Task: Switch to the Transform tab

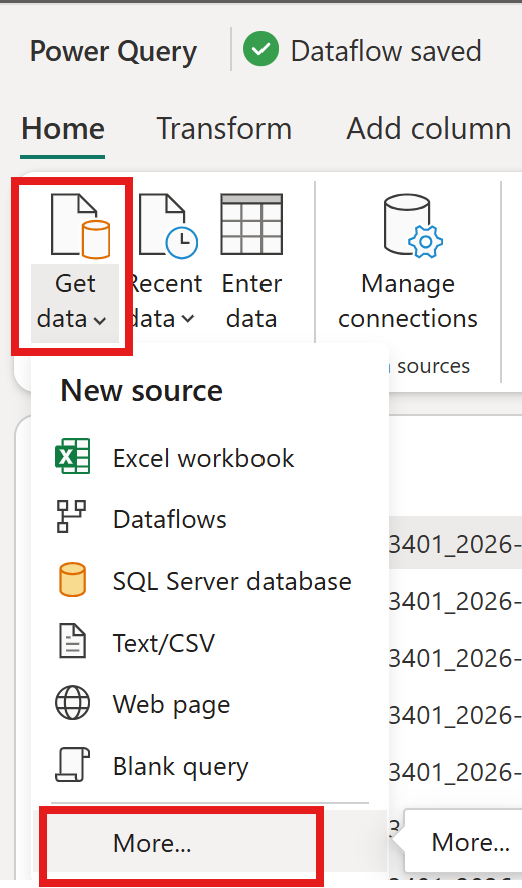Action: pos(224,129)
